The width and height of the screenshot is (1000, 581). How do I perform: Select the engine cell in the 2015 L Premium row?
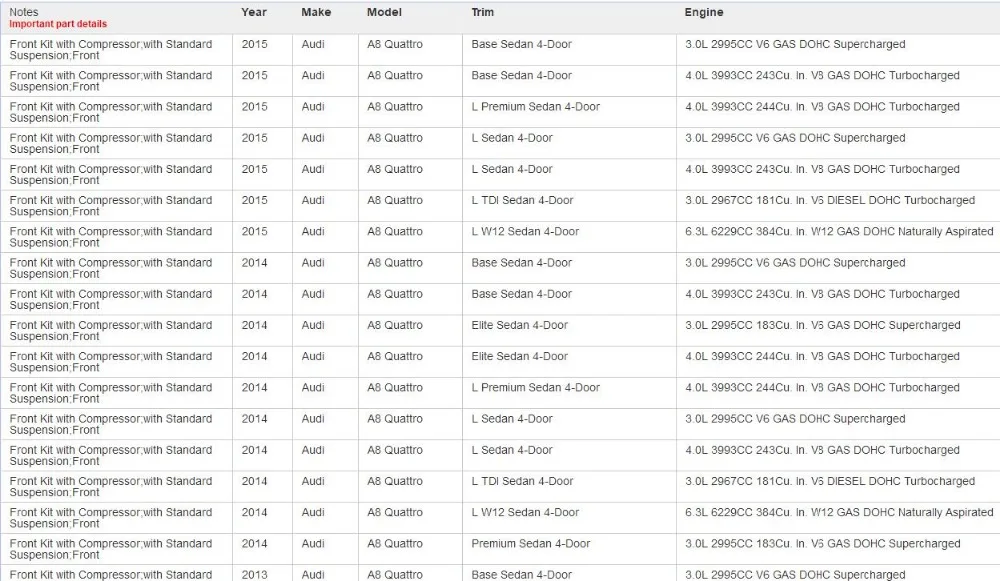823,107
